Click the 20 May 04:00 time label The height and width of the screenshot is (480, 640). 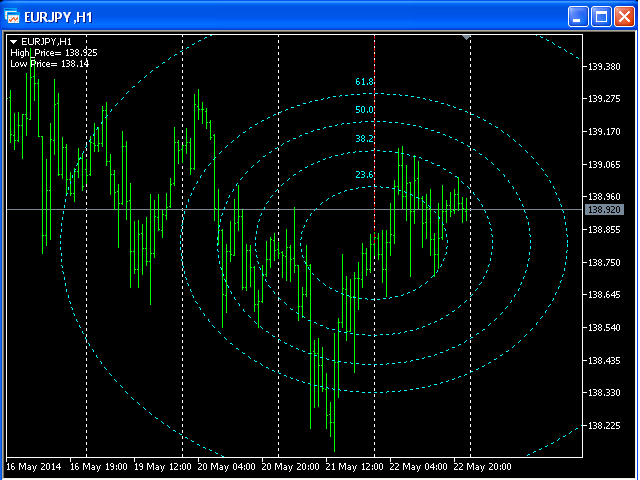[227, 467]
